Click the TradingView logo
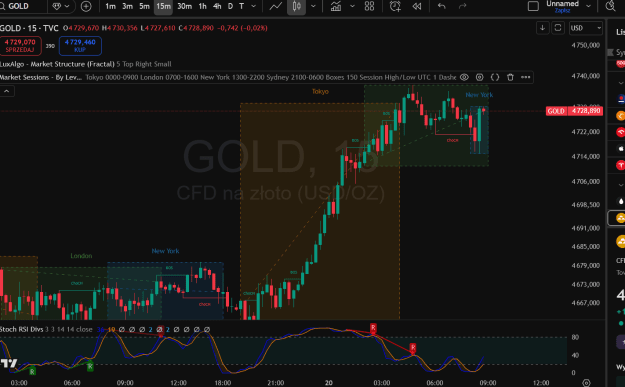 coord(9,363)
